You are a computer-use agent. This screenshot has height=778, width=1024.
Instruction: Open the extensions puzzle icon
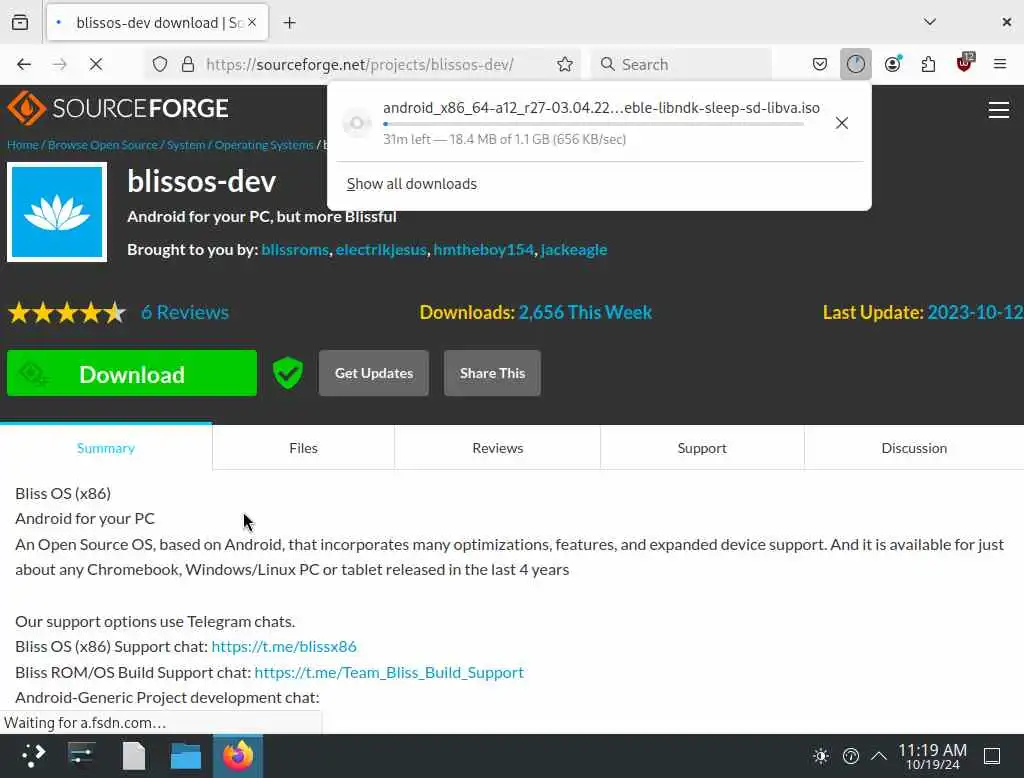pos(928,64)
